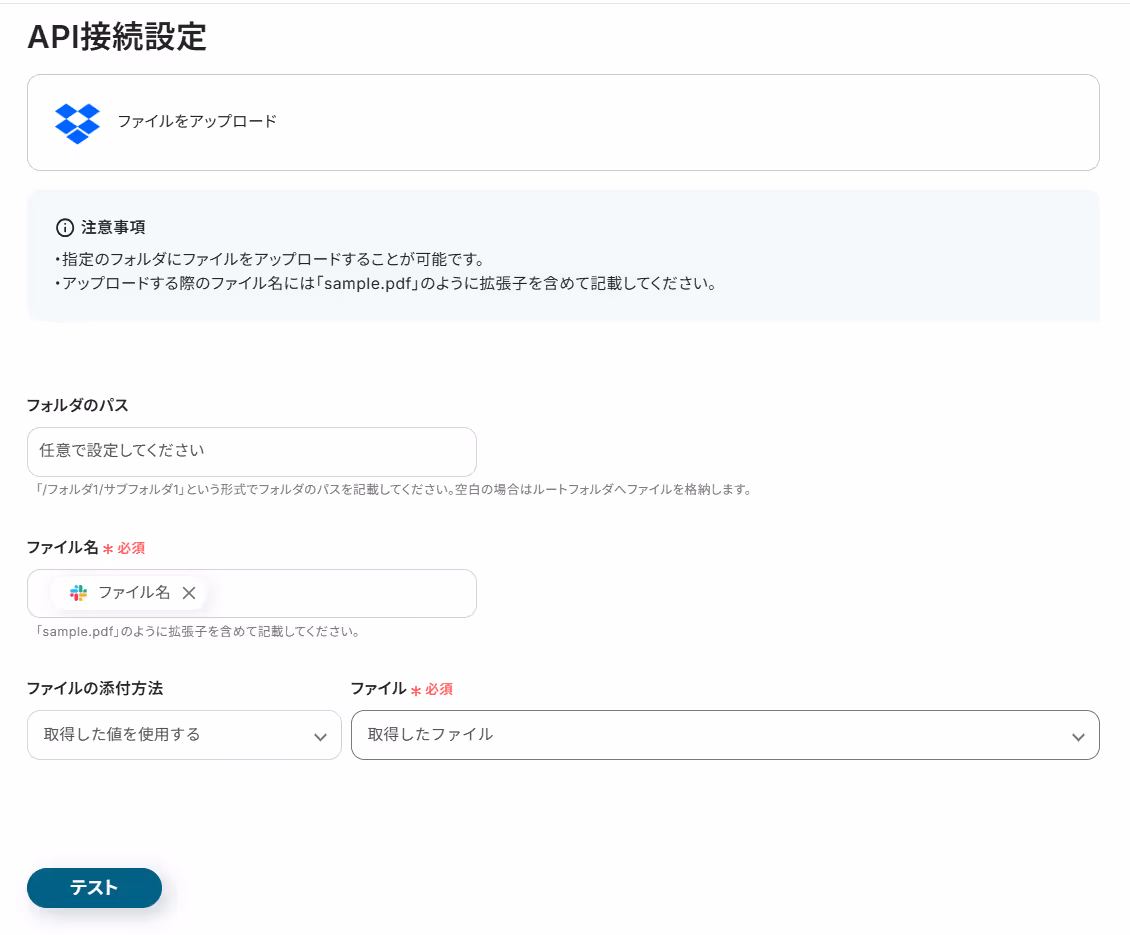Click chevron arrow of 取得した値を使用する

coord(320,737)
